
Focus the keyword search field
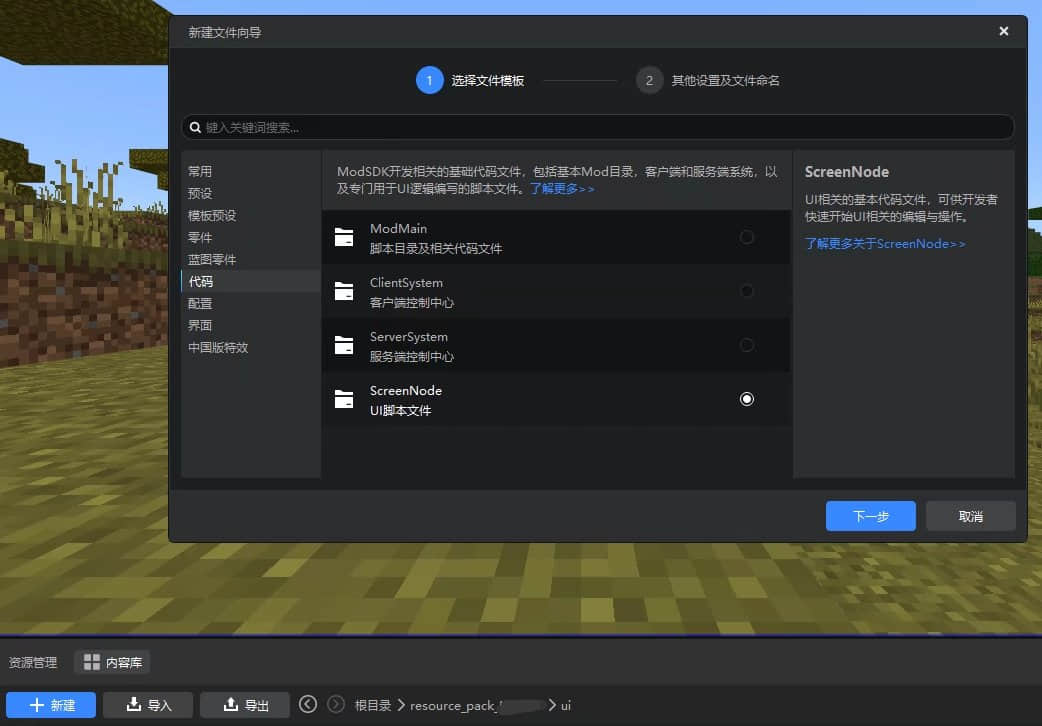click(x=600, y=128)
